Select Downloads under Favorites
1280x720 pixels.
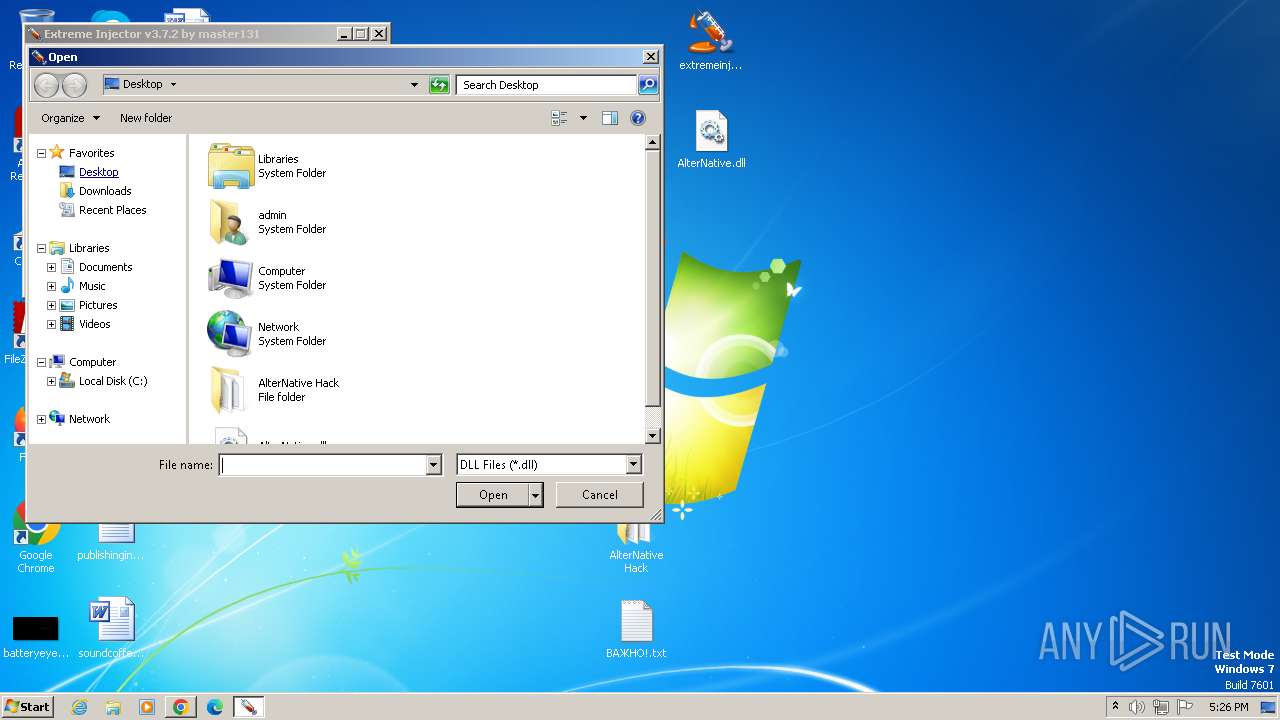[x=105, y=191]
